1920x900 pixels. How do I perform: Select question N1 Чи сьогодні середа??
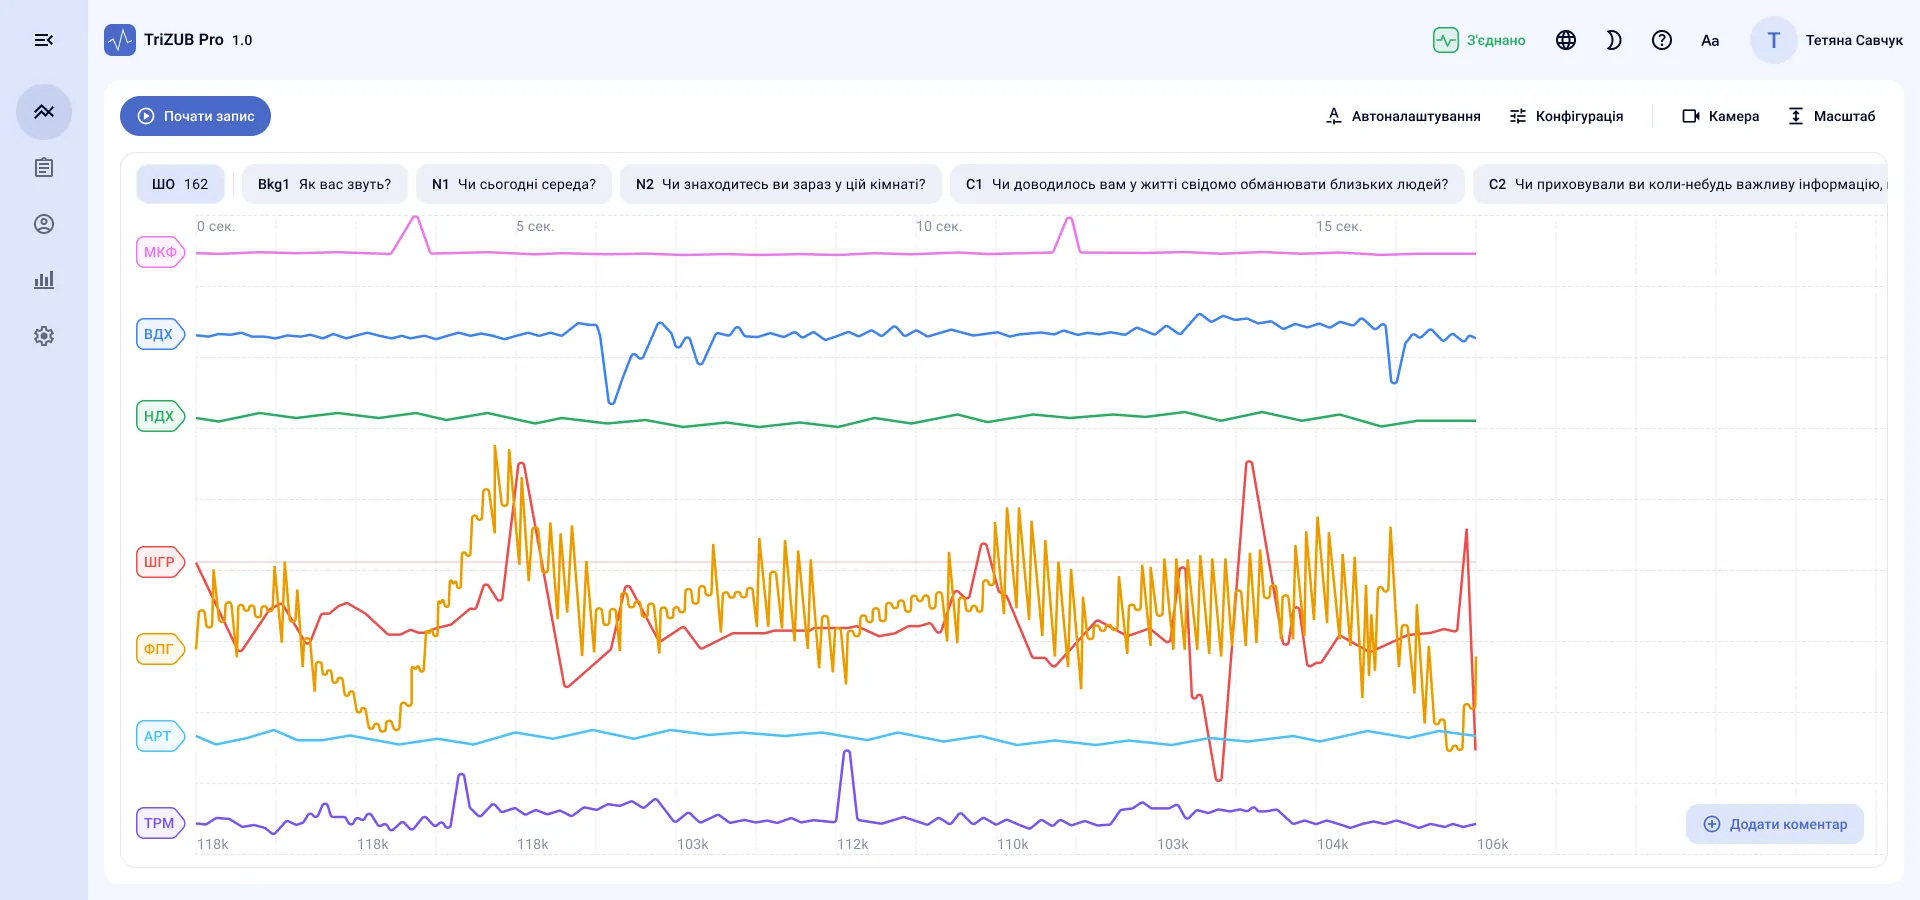coord(514,184)
